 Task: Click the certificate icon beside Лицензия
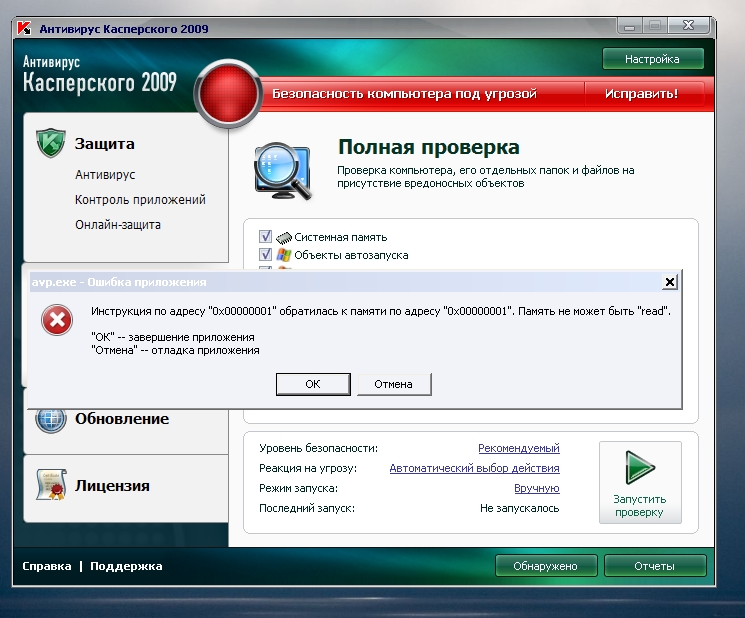(x=51, y=485)
